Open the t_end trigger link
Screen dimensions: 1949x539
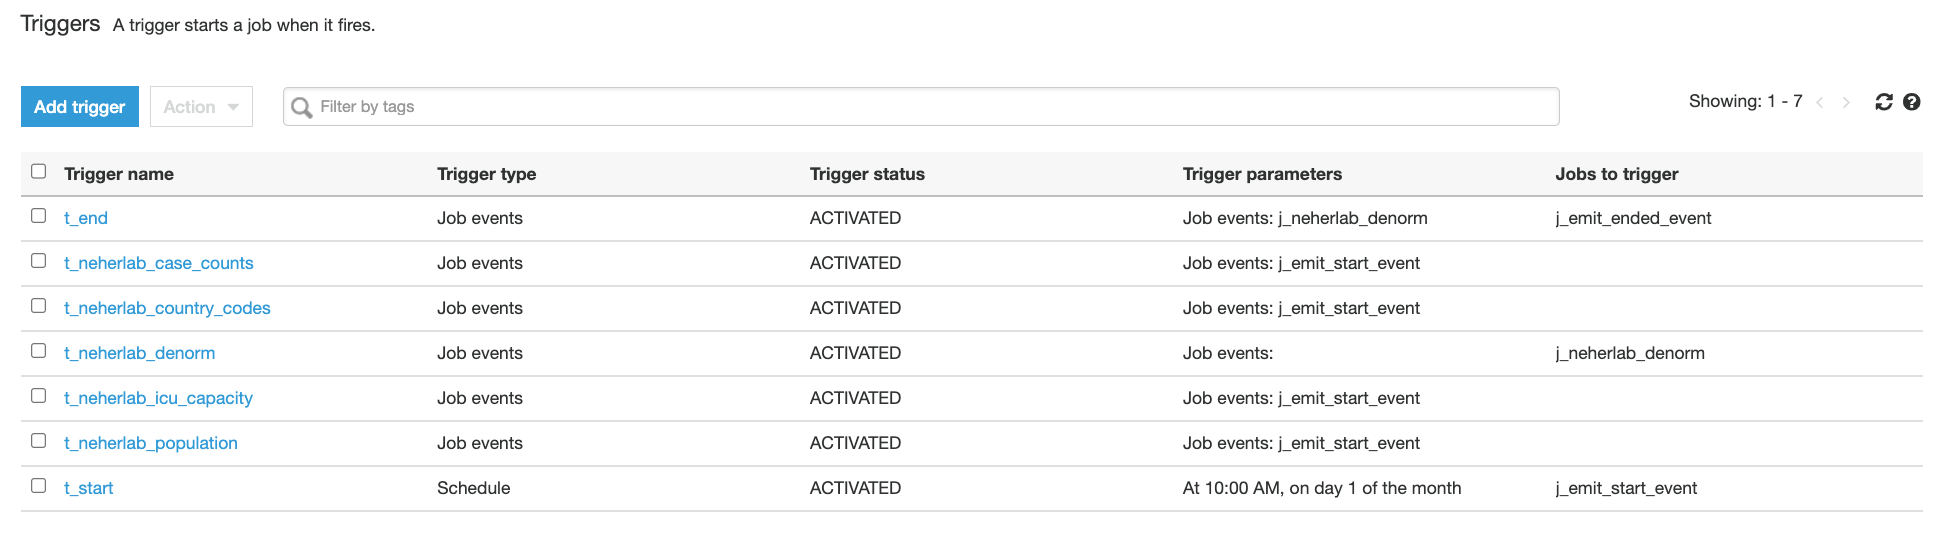click(x=86, y=218)
